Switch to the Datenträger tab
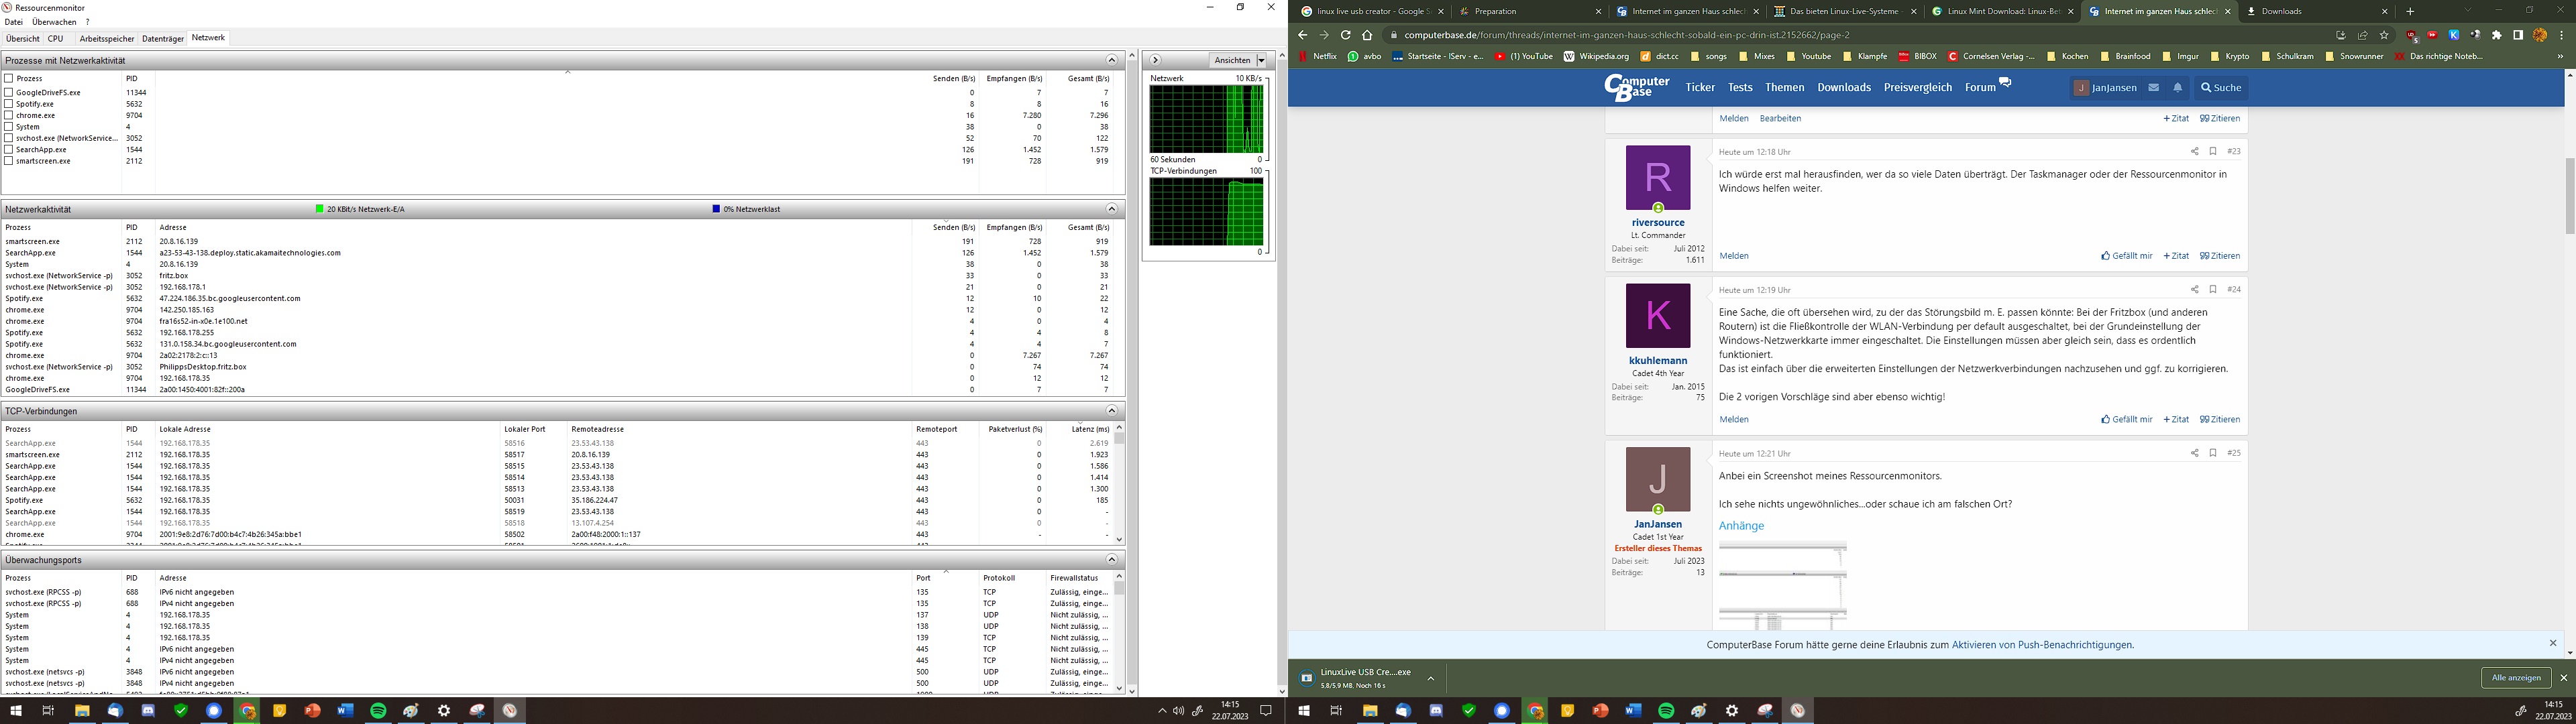This screenshot has height=724, width=2576. point(163,38)
